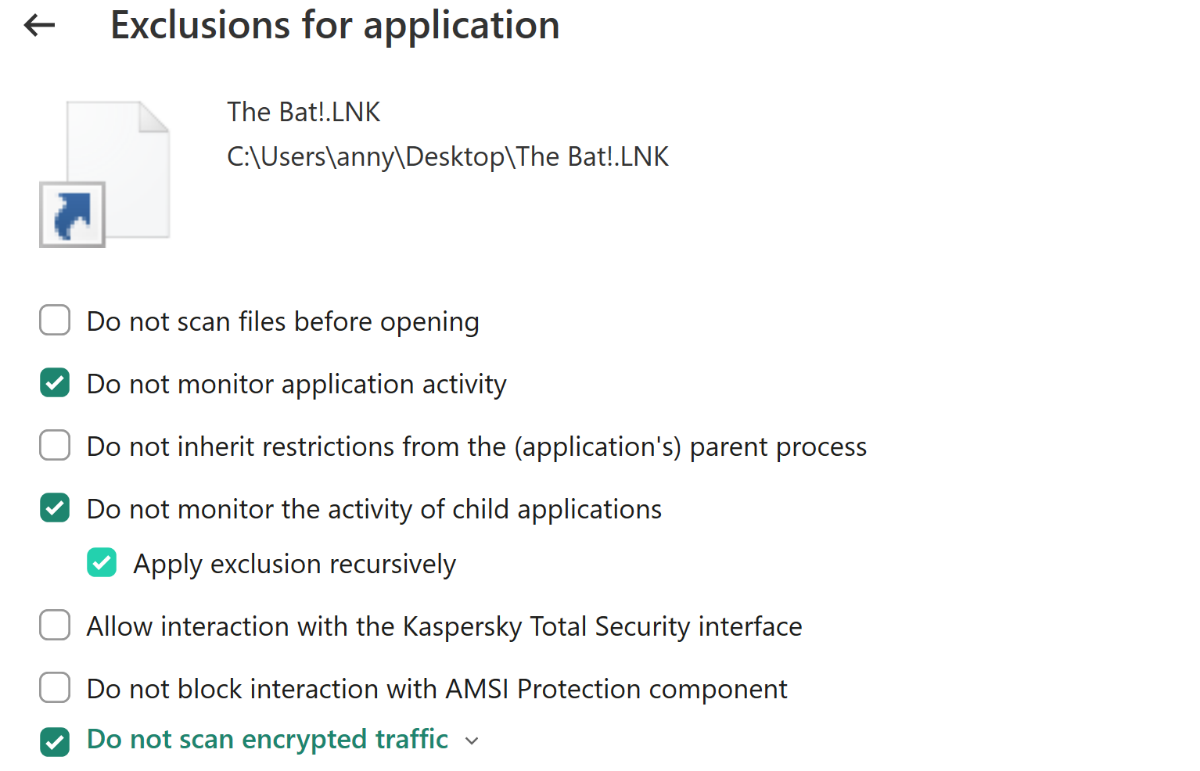The width and height of the screenshot is (1200, 771).
Task: Click the 'Do not scan files before opening' label text
Action: [283, 322]
